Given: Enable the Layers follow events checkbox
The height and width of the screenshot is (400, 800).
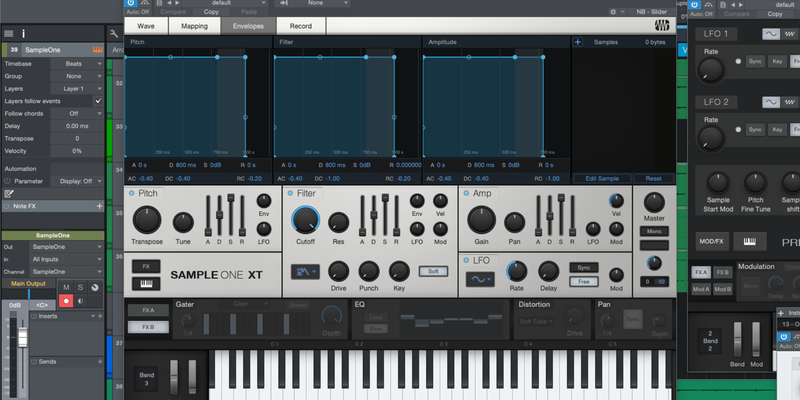Looking at the screenshot, I should click(98, 101).
